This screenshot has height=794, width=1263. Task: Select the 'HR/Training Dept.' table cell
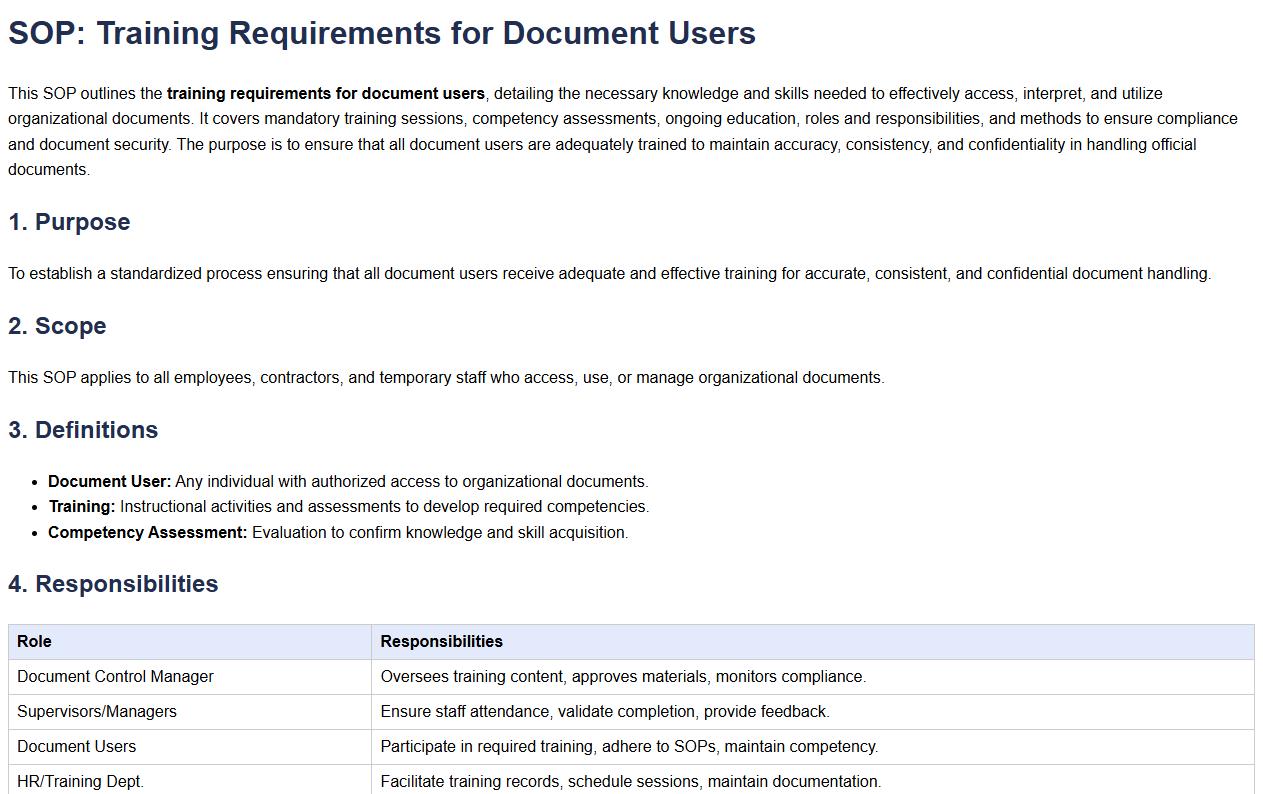tap(80, 781)
